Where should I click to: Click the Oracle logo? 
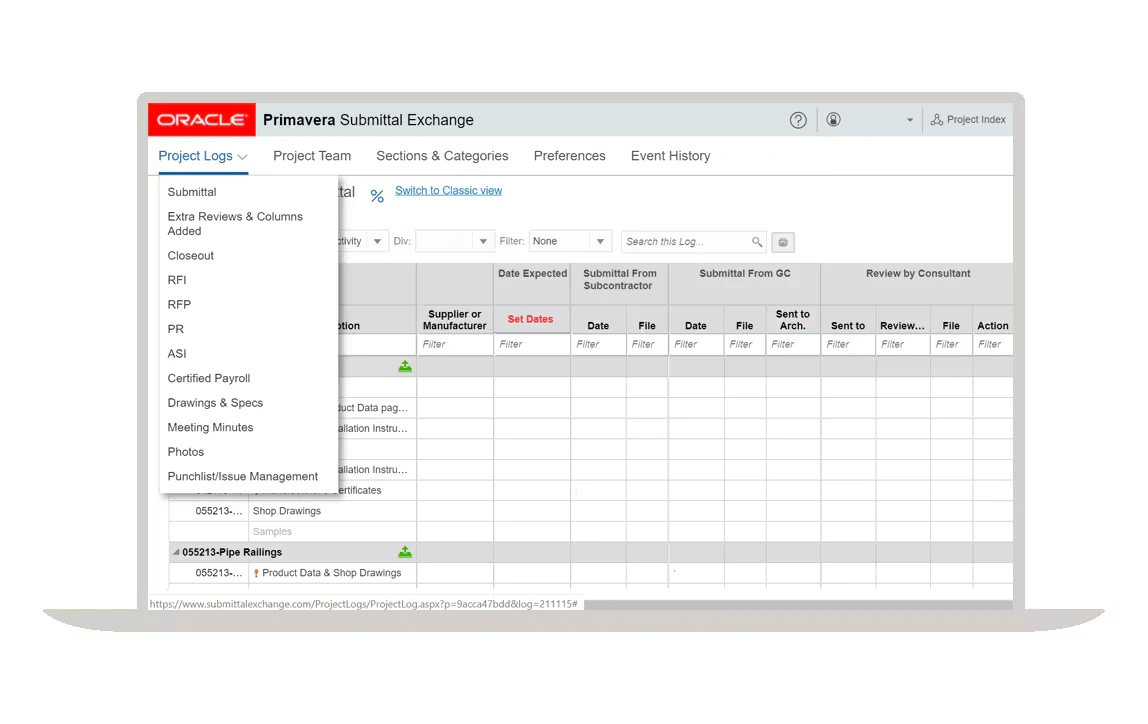[x=201, y=119]
